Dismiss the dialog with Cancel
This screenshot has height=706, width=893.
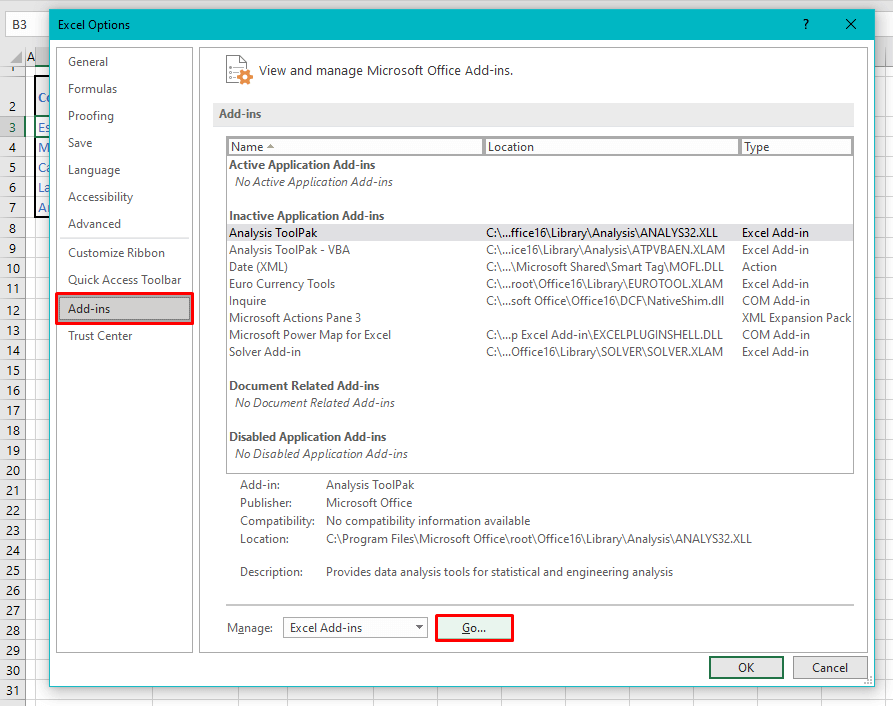click(830, 667)
